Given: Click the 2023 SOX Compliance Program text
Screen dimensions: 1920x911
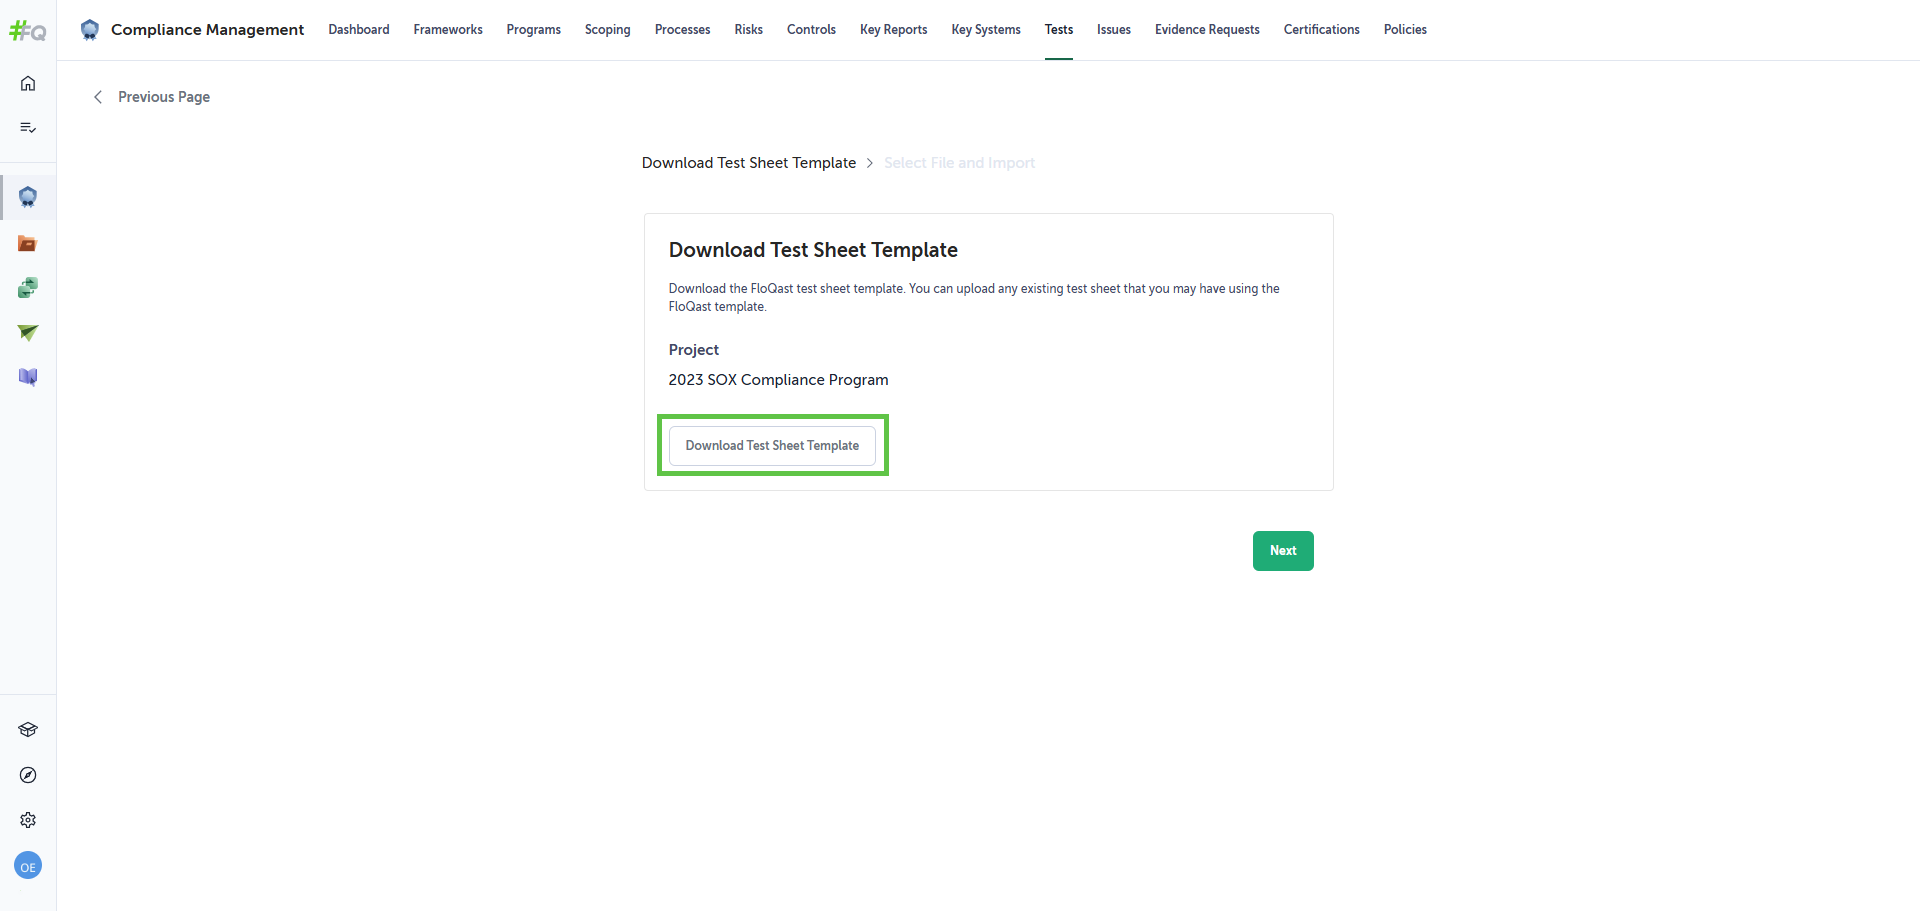Looking at the screenshot, I should 778,380.
